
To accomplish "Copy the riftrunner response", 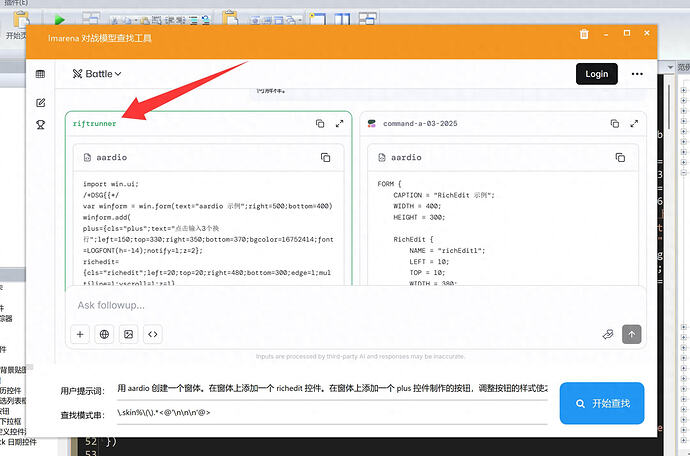I will [x=320, y=124].
